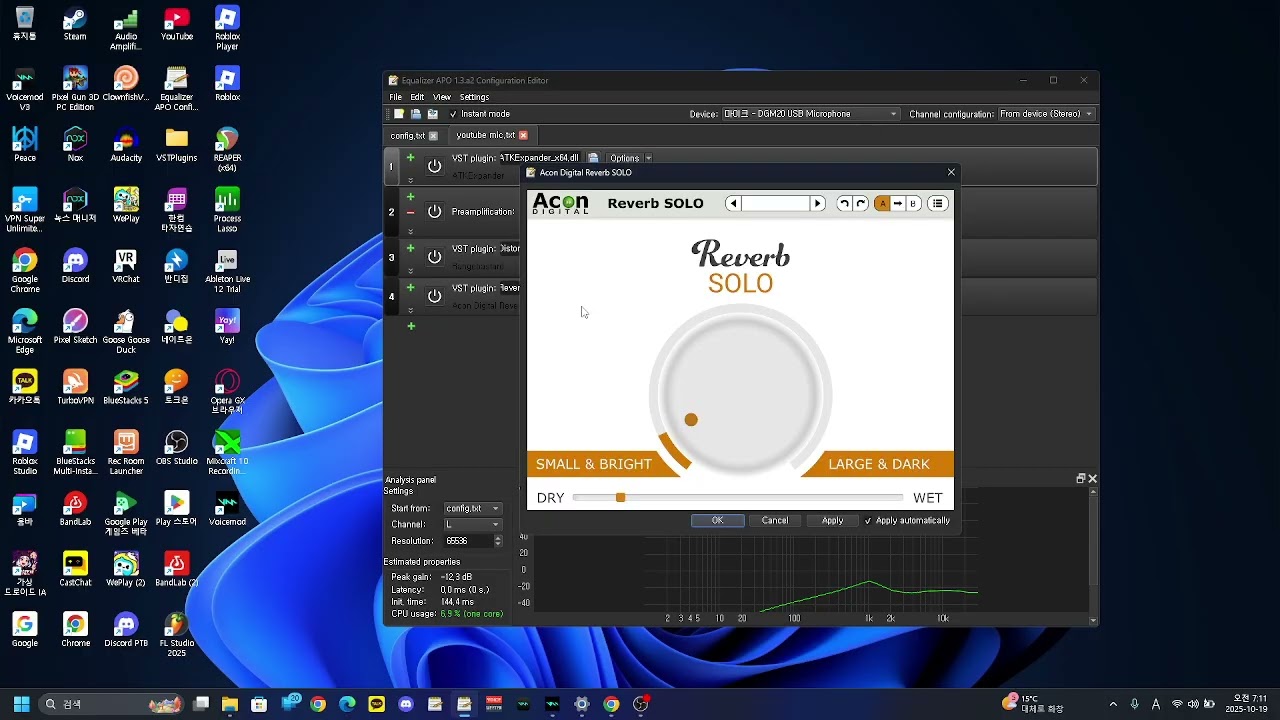Select the previous preset arrow
This screenshot has width=1280, height=720.
click(x=733, y=203)
